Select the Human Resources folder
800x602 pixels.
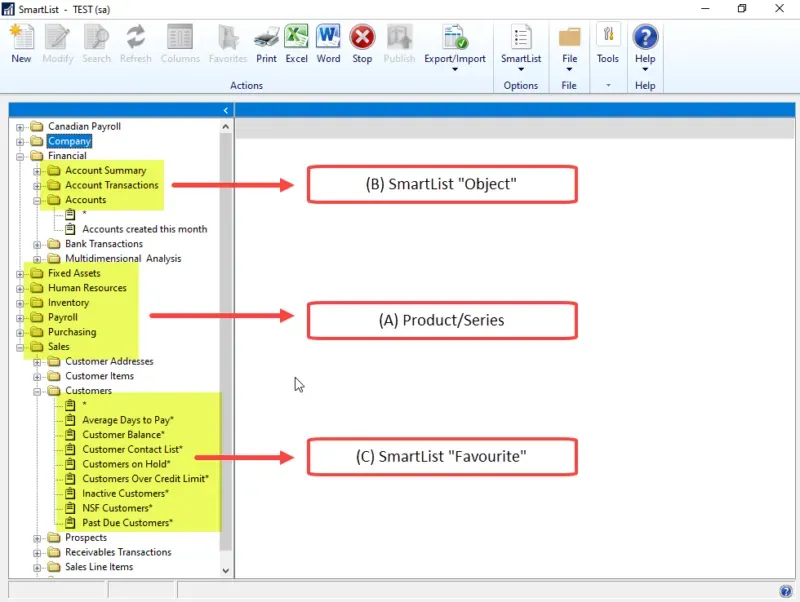point(87,288)
